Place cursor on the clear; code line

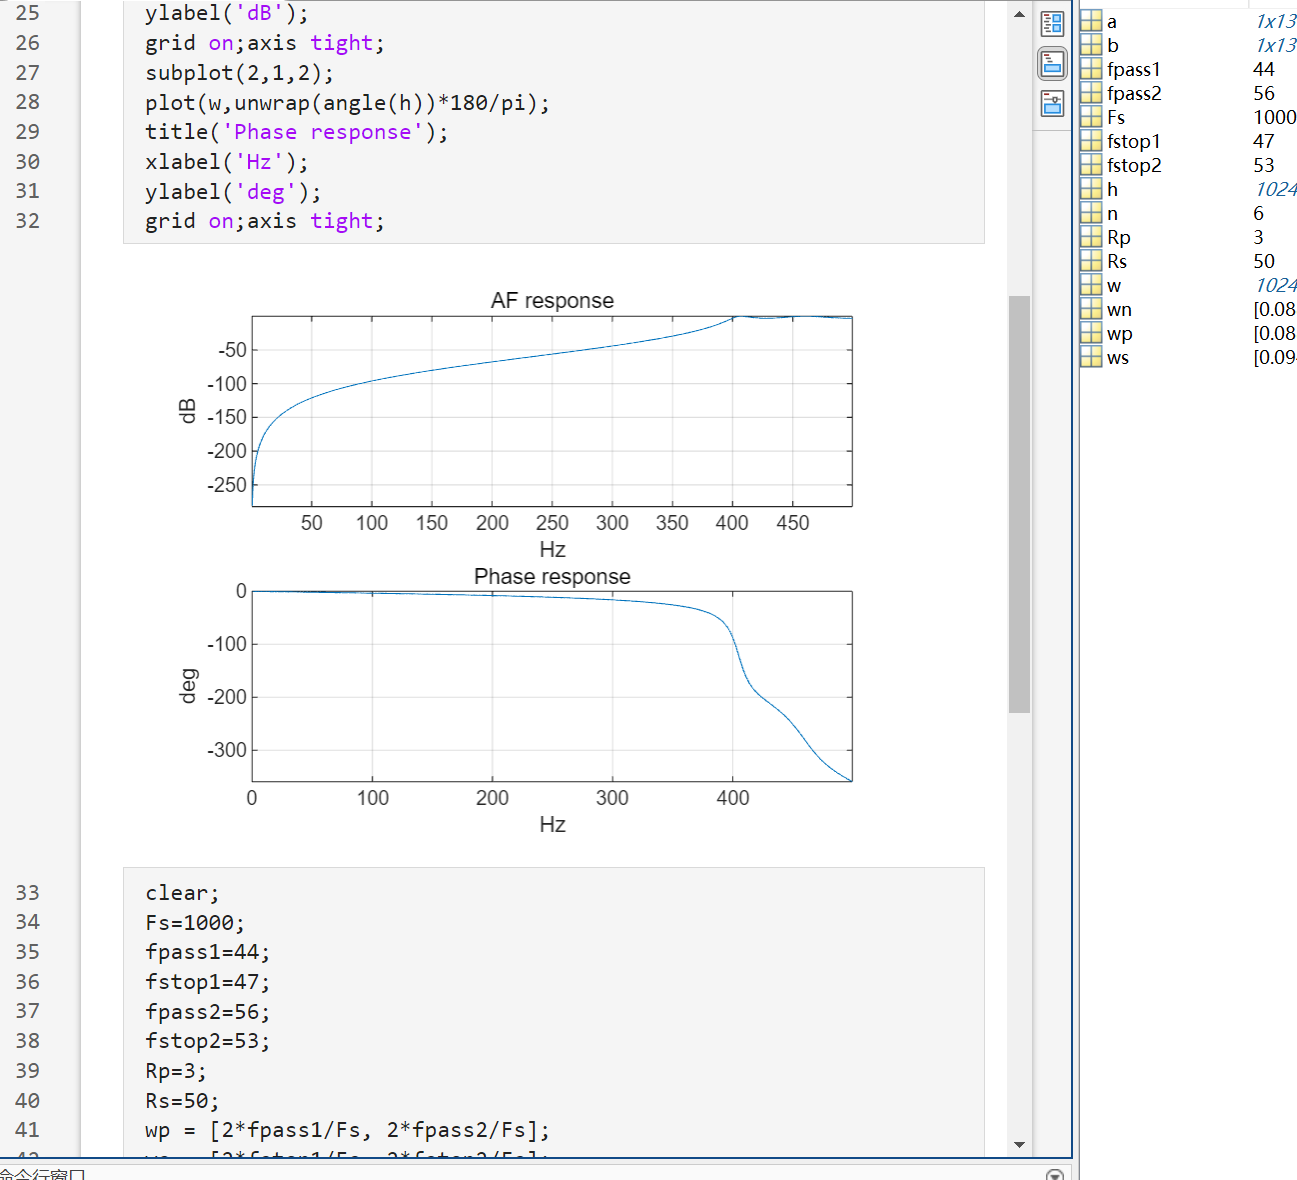tap(182, 893)
